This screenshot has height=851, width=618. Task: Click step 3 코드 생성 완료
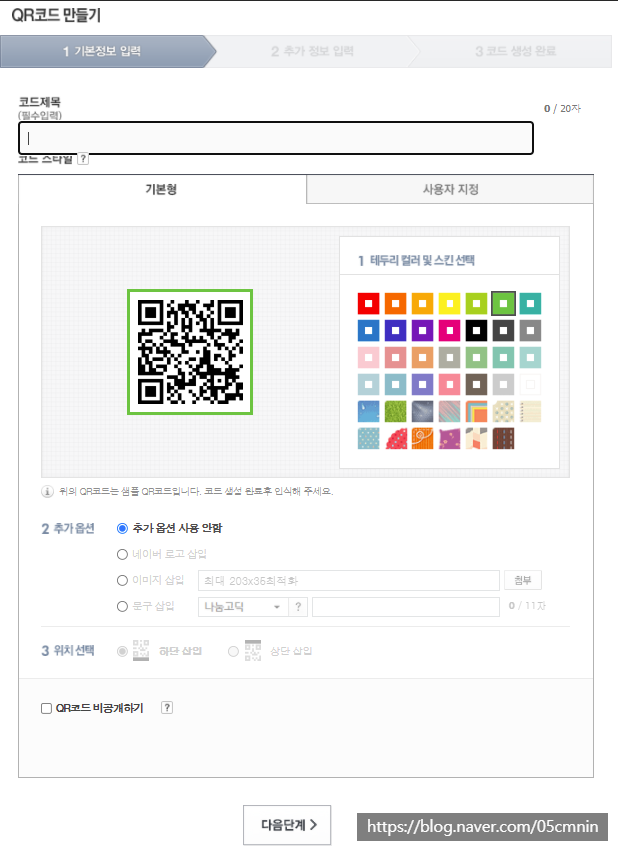click(515, 52)
